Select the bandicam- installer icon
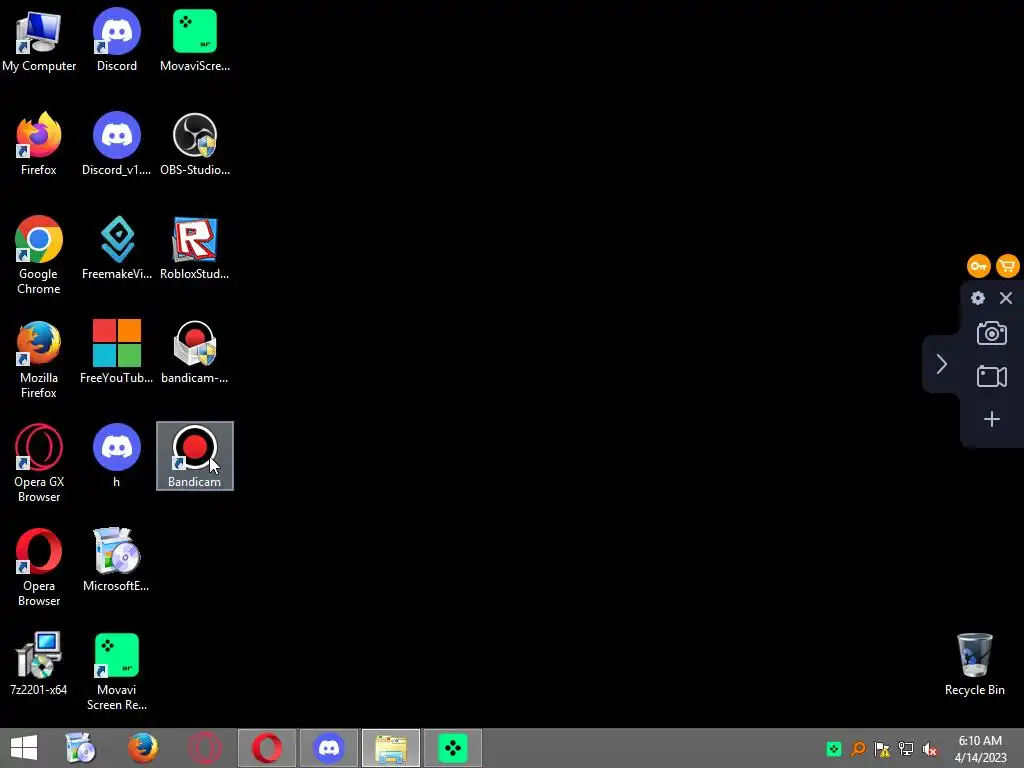The height and width of the screenshot is (768, 1024). tap(195, 352)
